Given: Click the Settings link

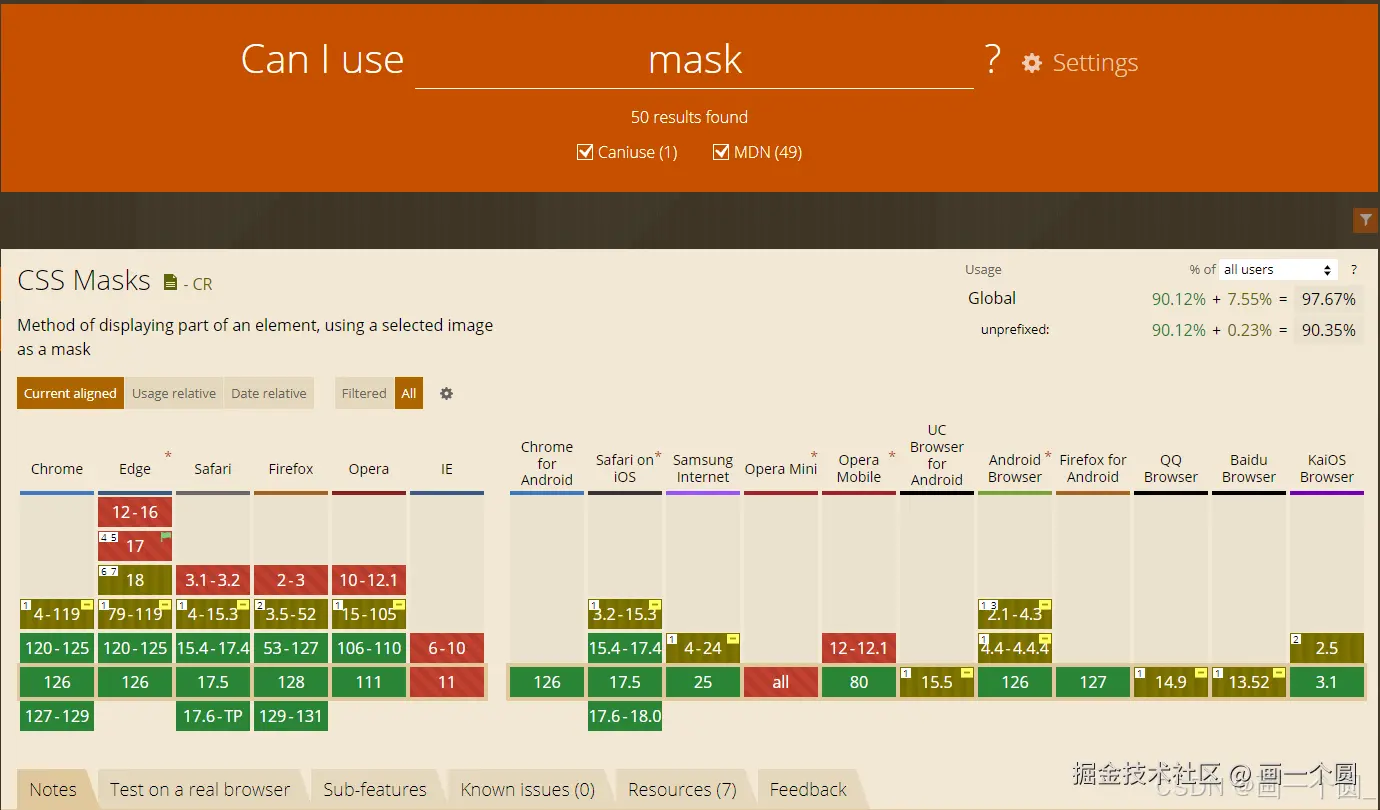Looking at the screenshot, I should tap(1095, 63).
